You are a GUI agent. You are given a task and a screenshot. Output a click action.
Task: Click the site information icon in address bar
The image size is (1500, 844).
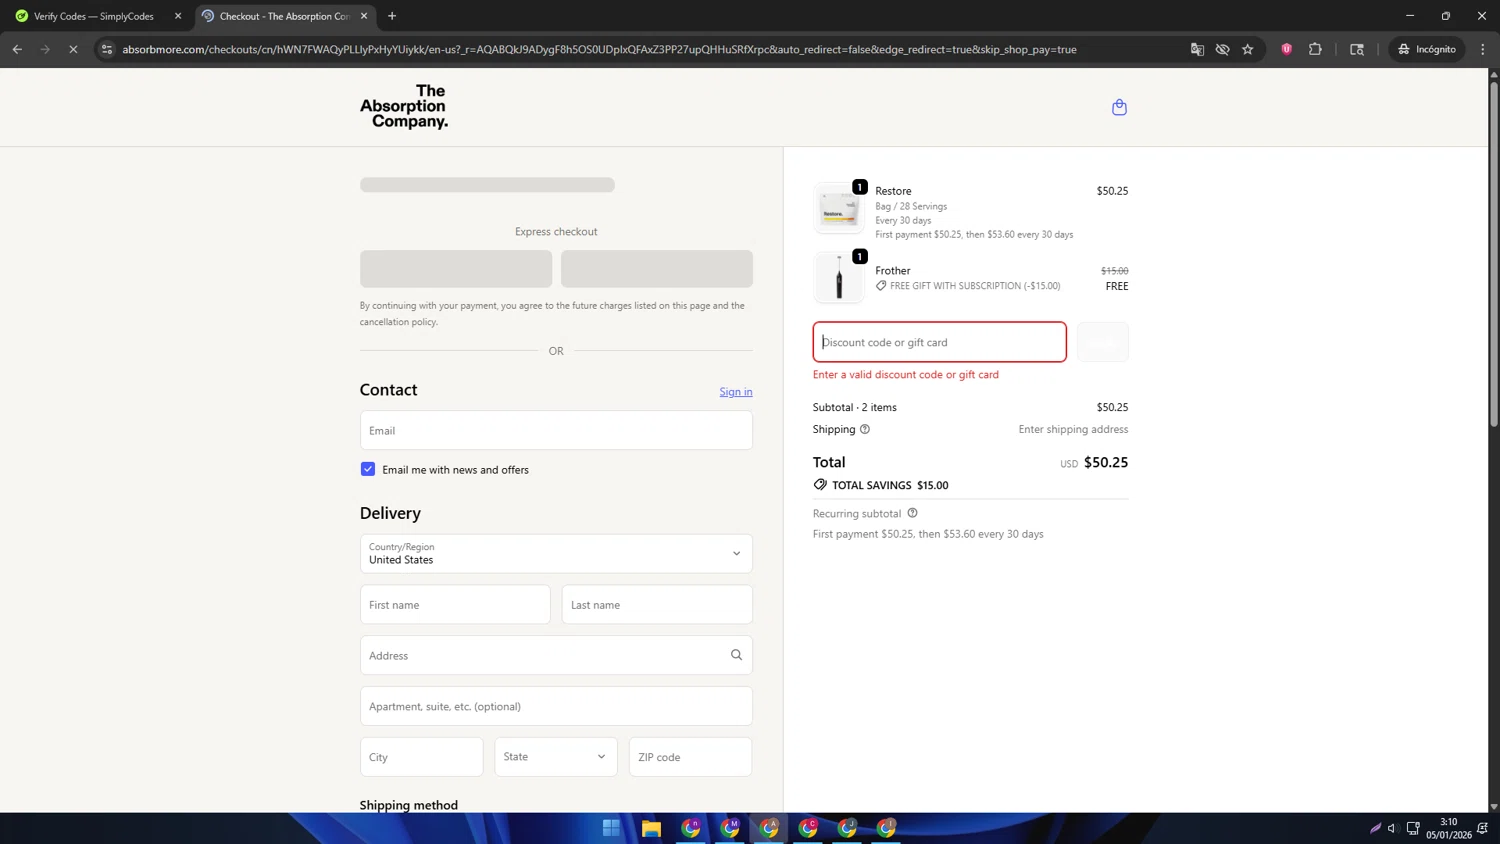107,49
